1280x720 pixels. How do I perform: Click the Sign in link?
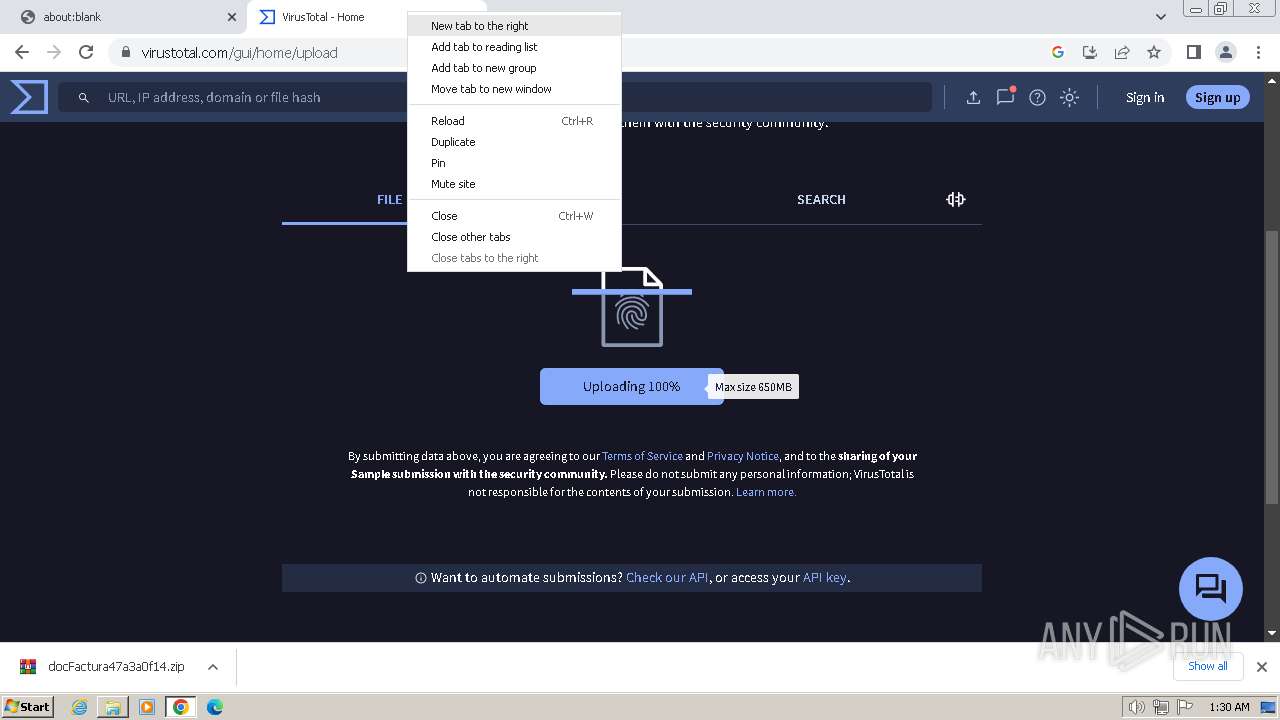click(x=1145, y=97)
